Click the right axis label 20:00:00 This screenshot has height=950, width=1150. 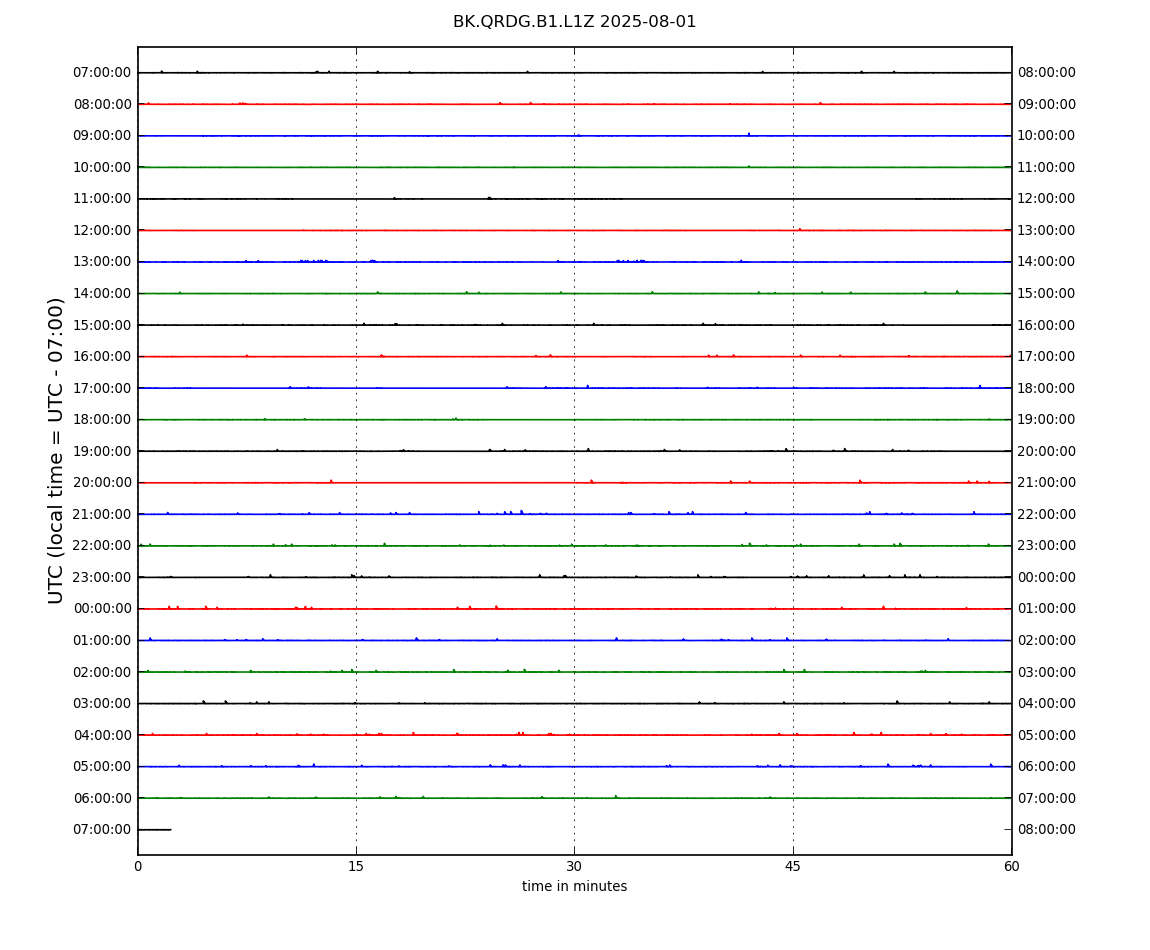[x=1047, y=451]
